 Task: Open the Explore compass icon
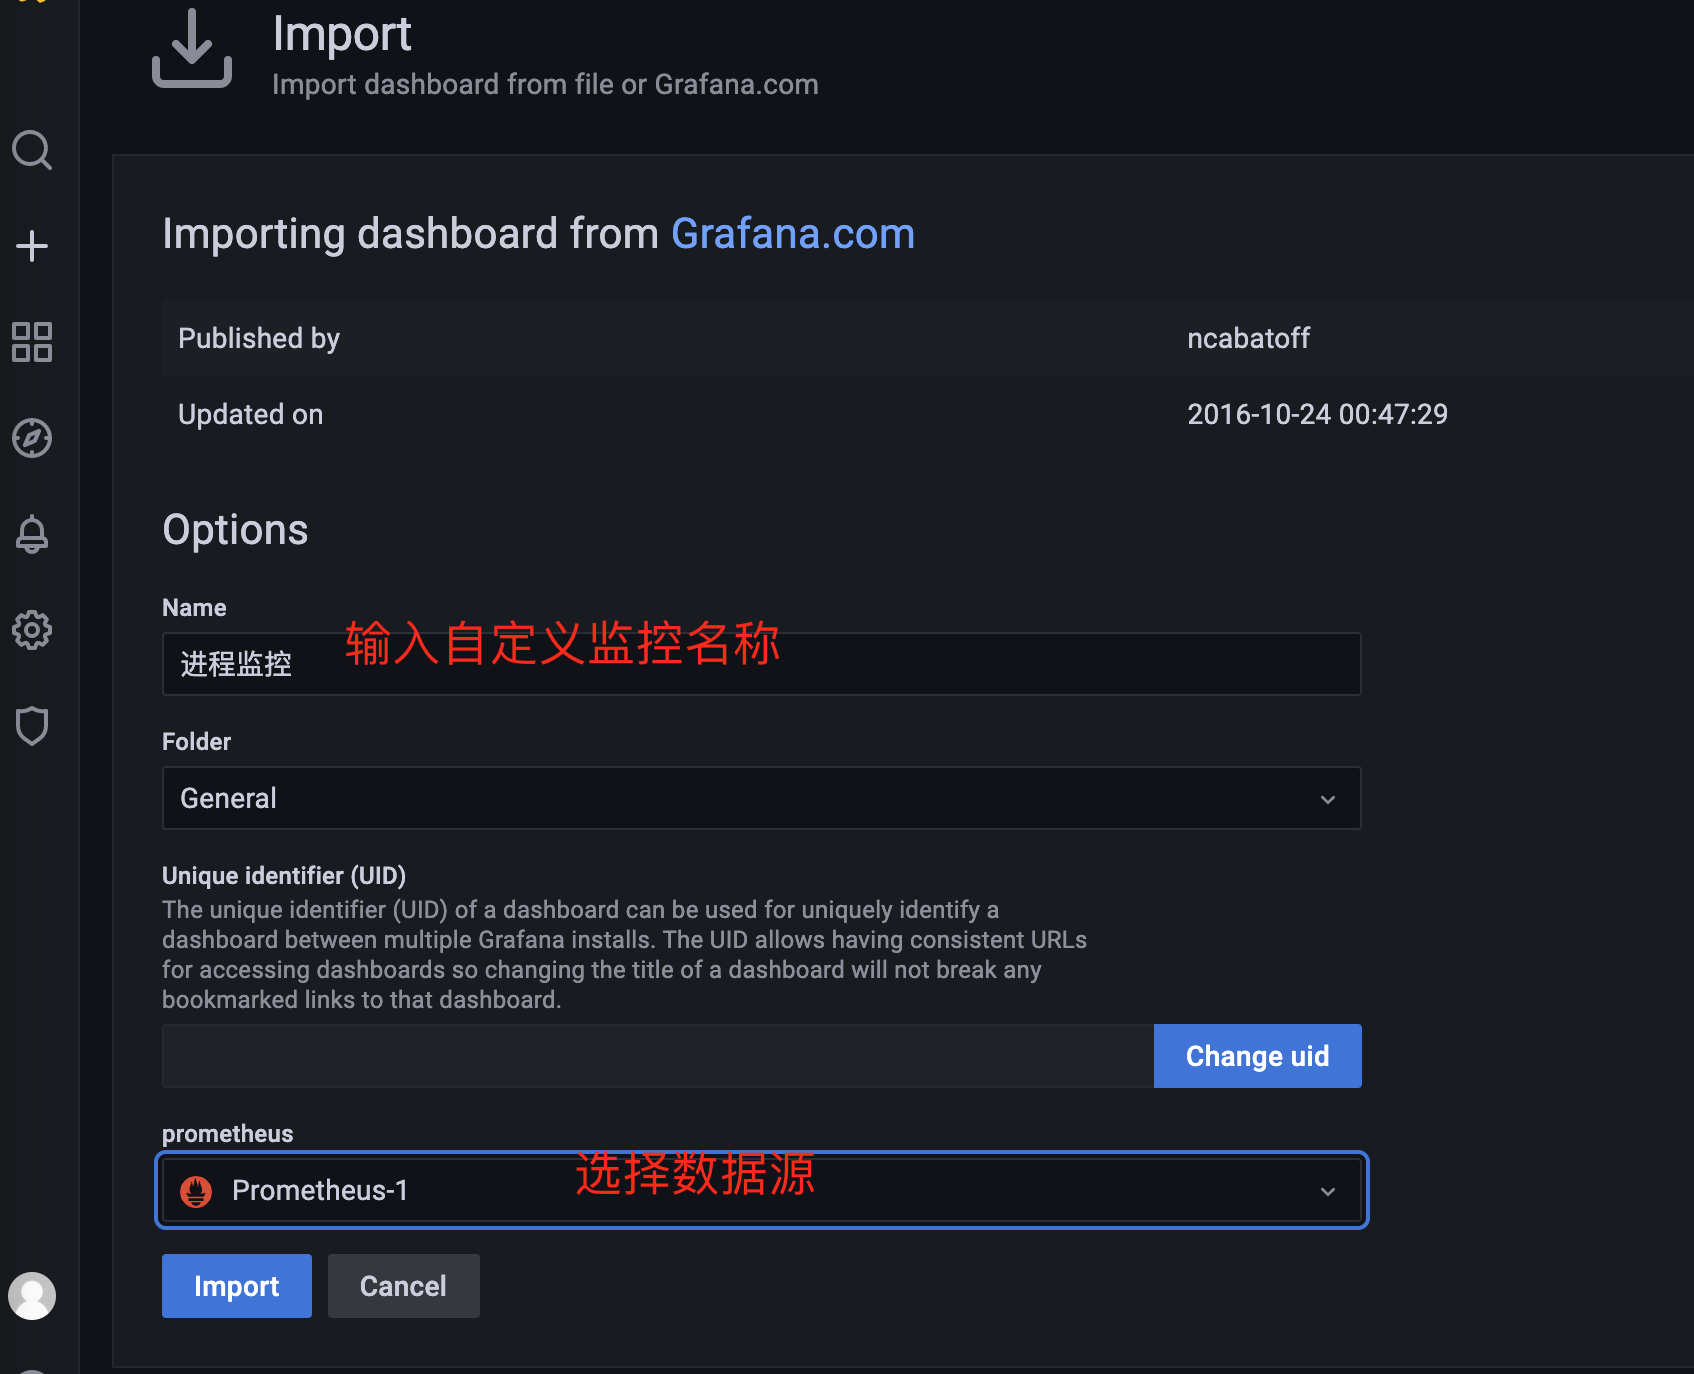click(x=32, y=438)
